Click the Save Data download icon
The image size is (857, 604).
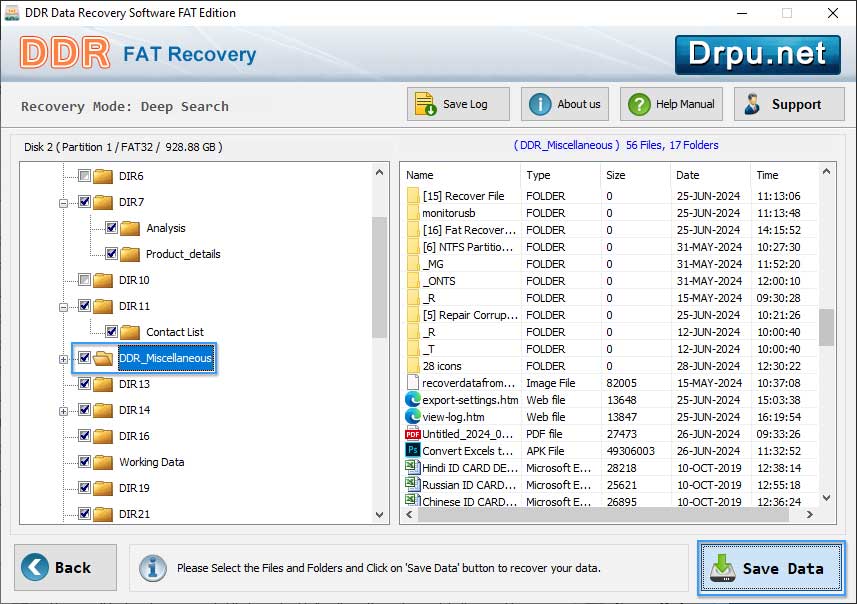[723, 568]
